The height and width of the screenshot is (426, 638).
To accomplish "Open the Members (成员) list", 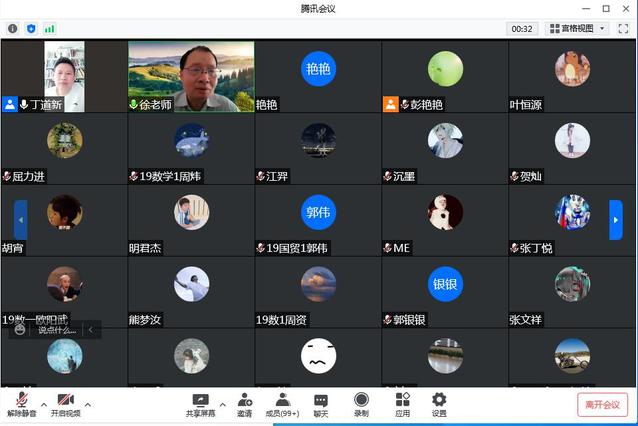I will coord(282,404).
